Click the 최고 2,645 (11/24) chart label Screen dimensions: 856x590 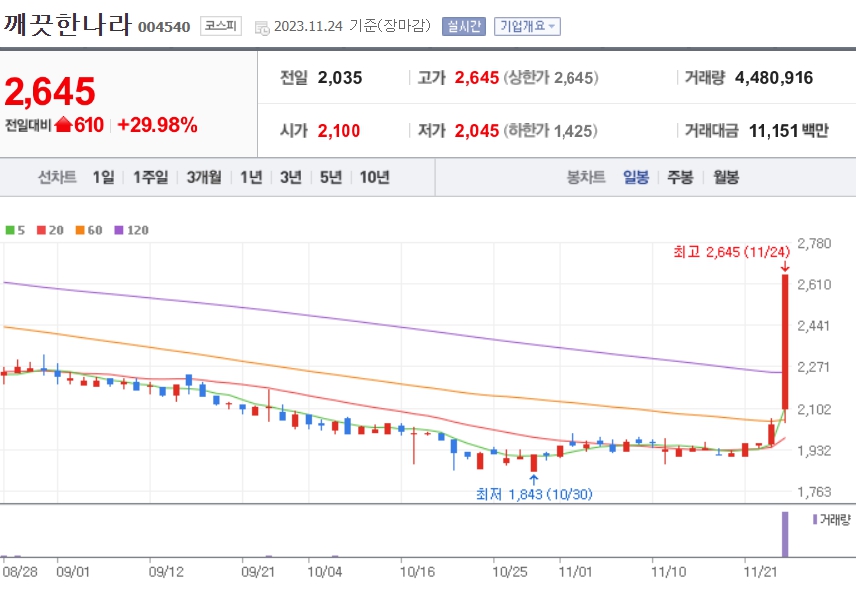coord(732,252)
